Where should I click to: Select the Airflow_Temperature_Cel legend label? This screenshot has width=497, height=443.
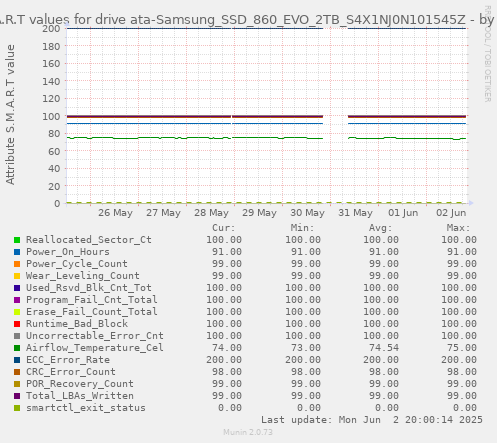pyautogui.click(x=95, y=348)
